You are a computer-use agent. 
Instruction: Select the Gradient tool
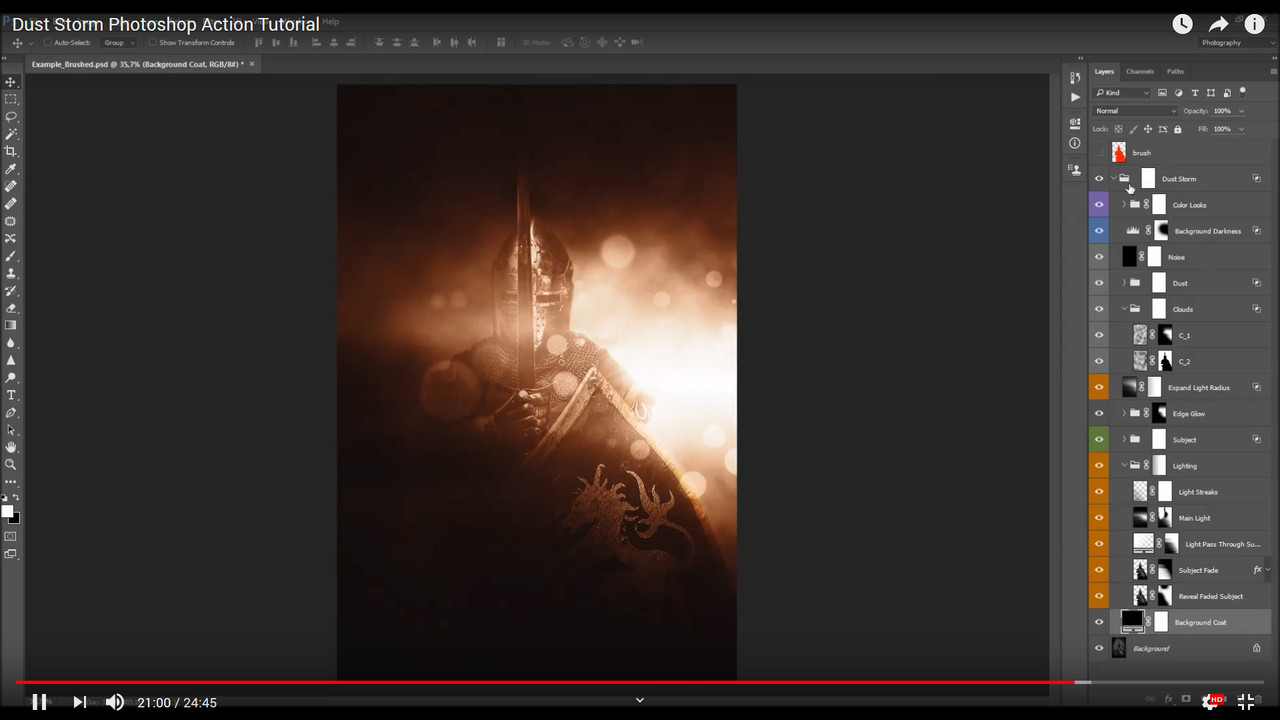coord(11,325)
